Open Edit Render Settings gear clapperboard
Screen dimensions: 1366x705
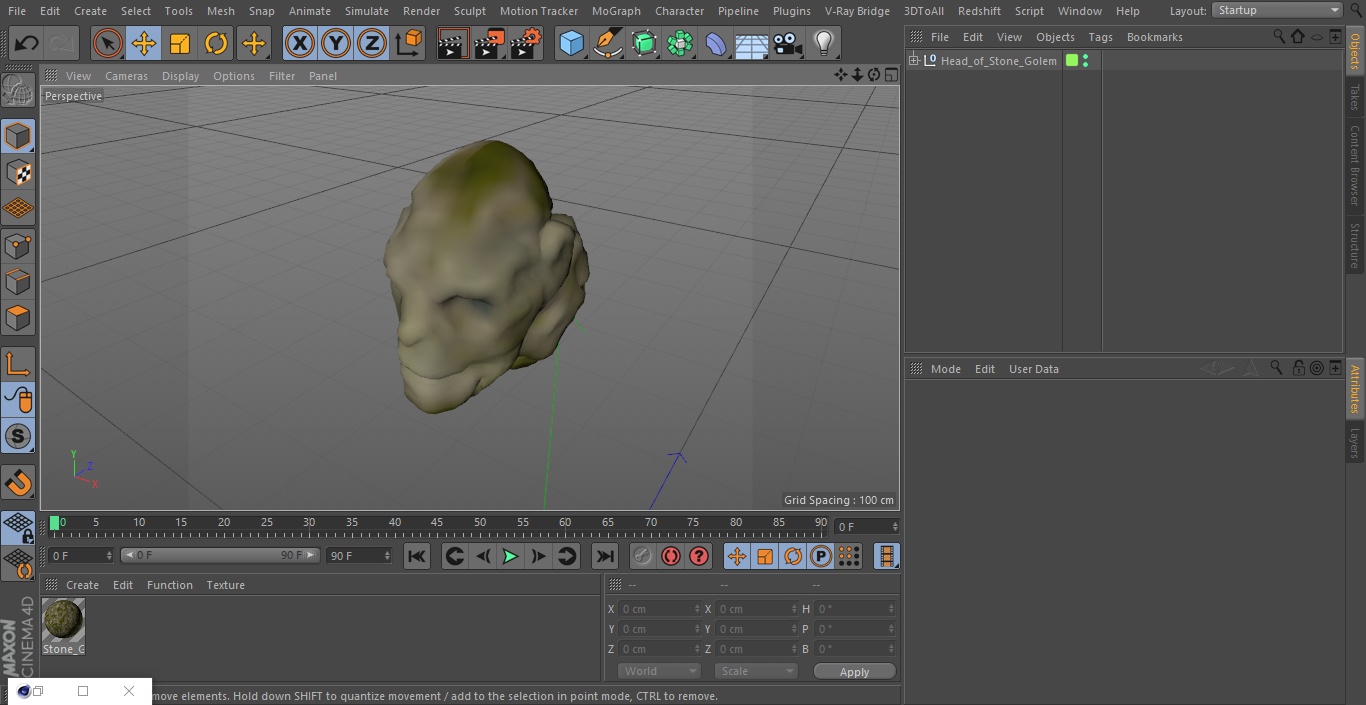526,43
